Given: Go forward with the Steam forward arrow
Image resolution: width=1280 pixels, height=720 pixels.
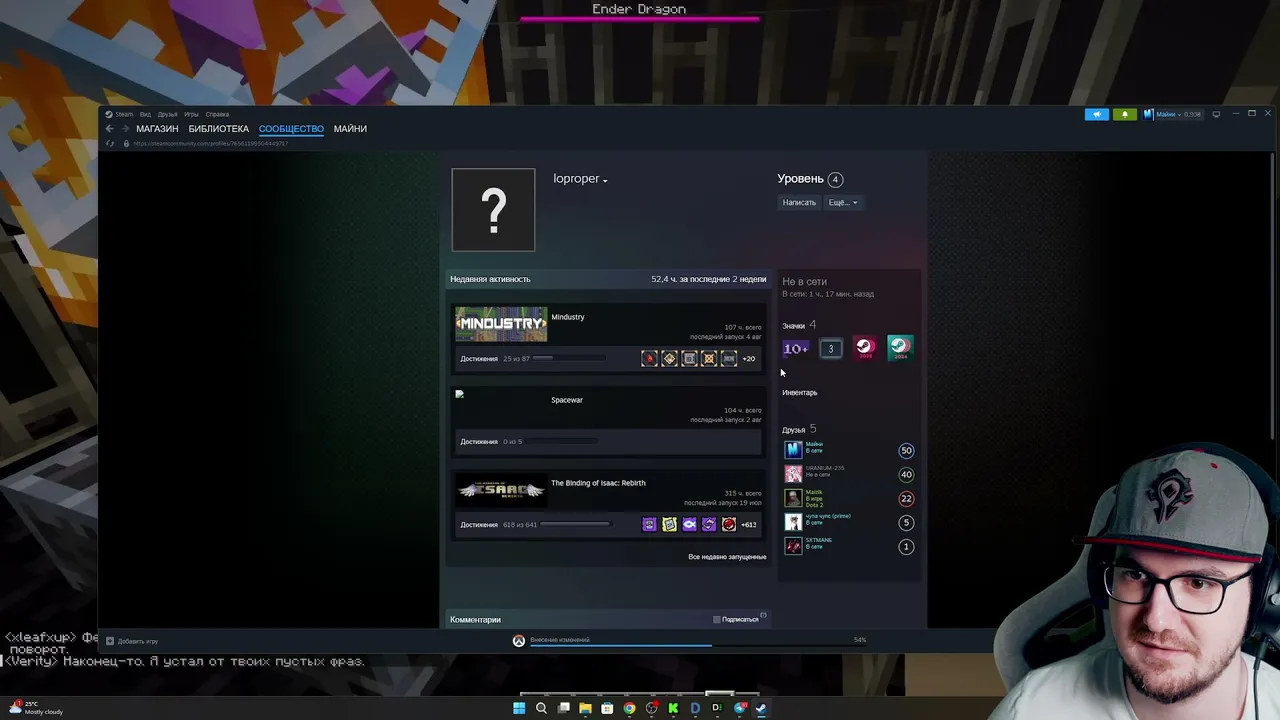Looking at the screenshot, I should (x=125, y=129).
